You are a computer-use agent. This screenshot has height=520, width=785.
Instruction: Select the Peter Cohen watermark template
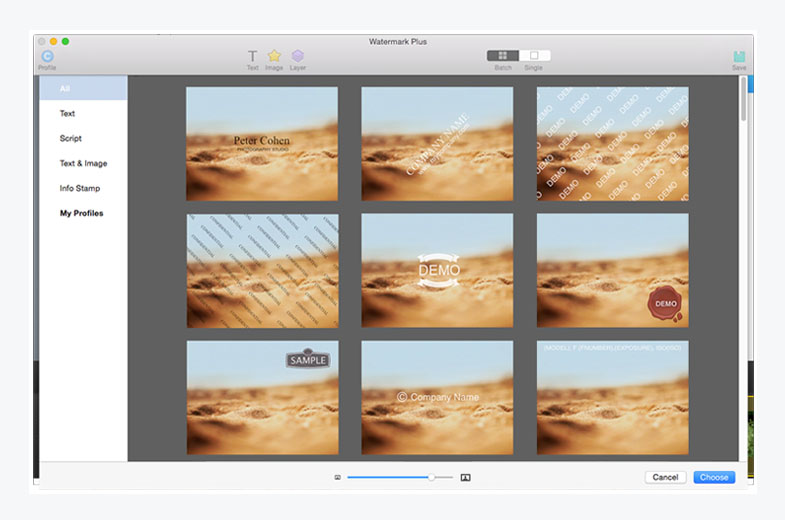(x=262, y=144)
